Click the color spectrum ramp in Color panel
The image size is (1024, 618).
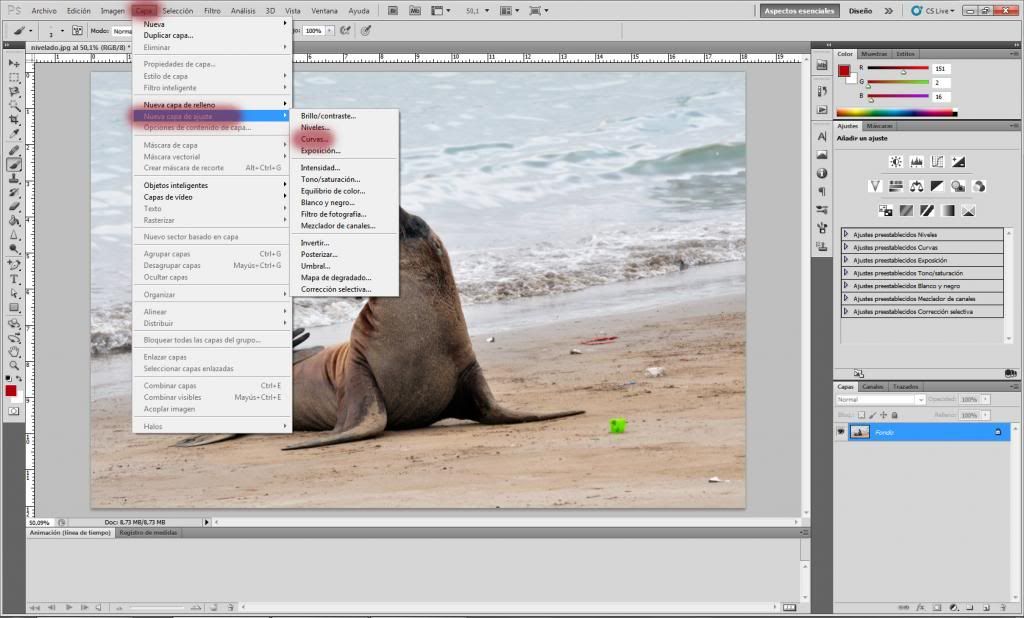click(x=897, y=112)
